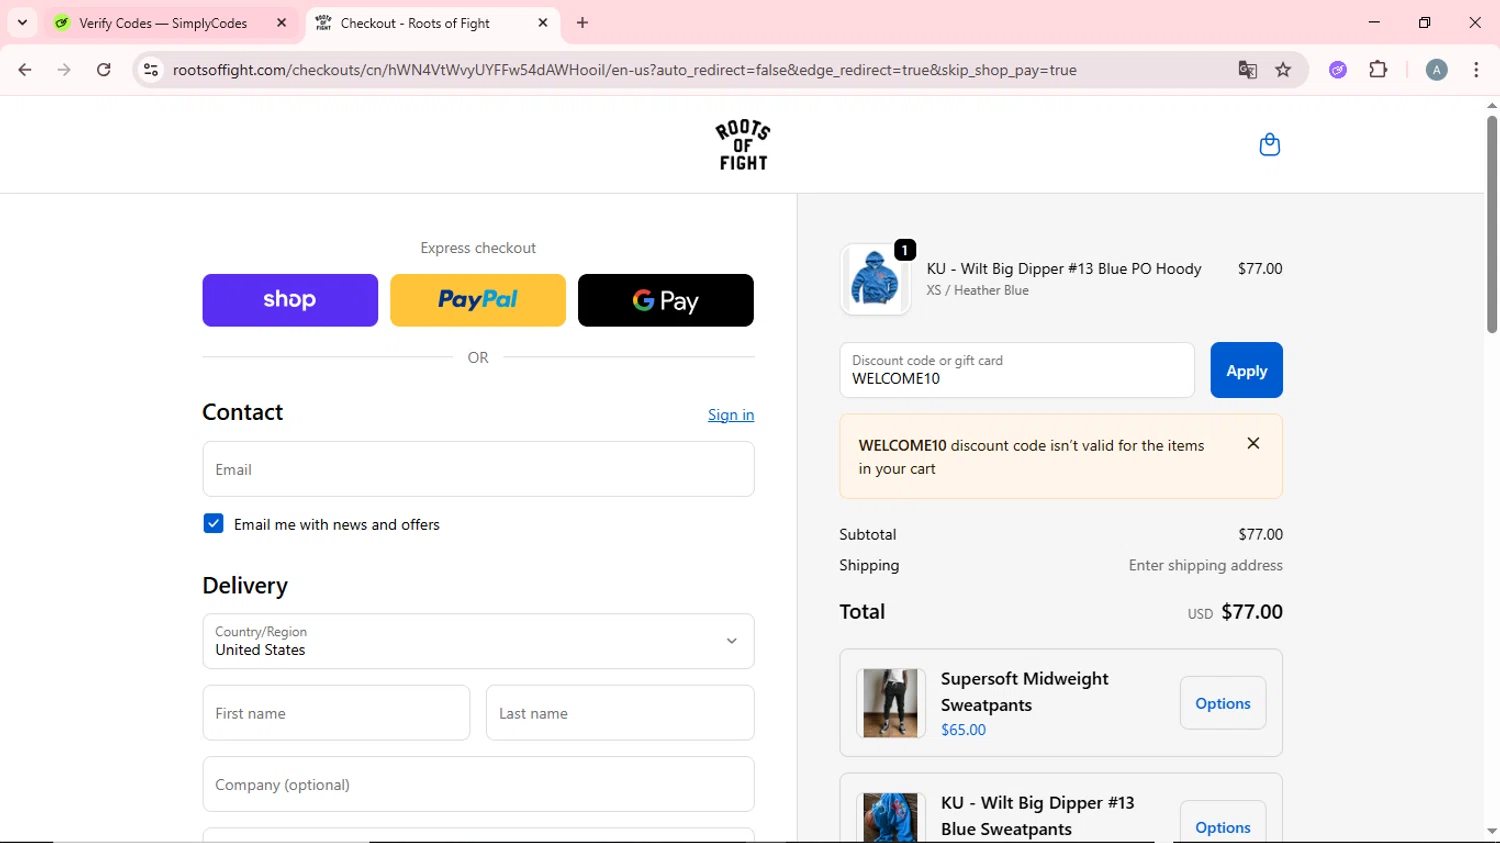The image size is (1500, 843).
Task: Check out with Google Pay
Action: pos(666,300)
